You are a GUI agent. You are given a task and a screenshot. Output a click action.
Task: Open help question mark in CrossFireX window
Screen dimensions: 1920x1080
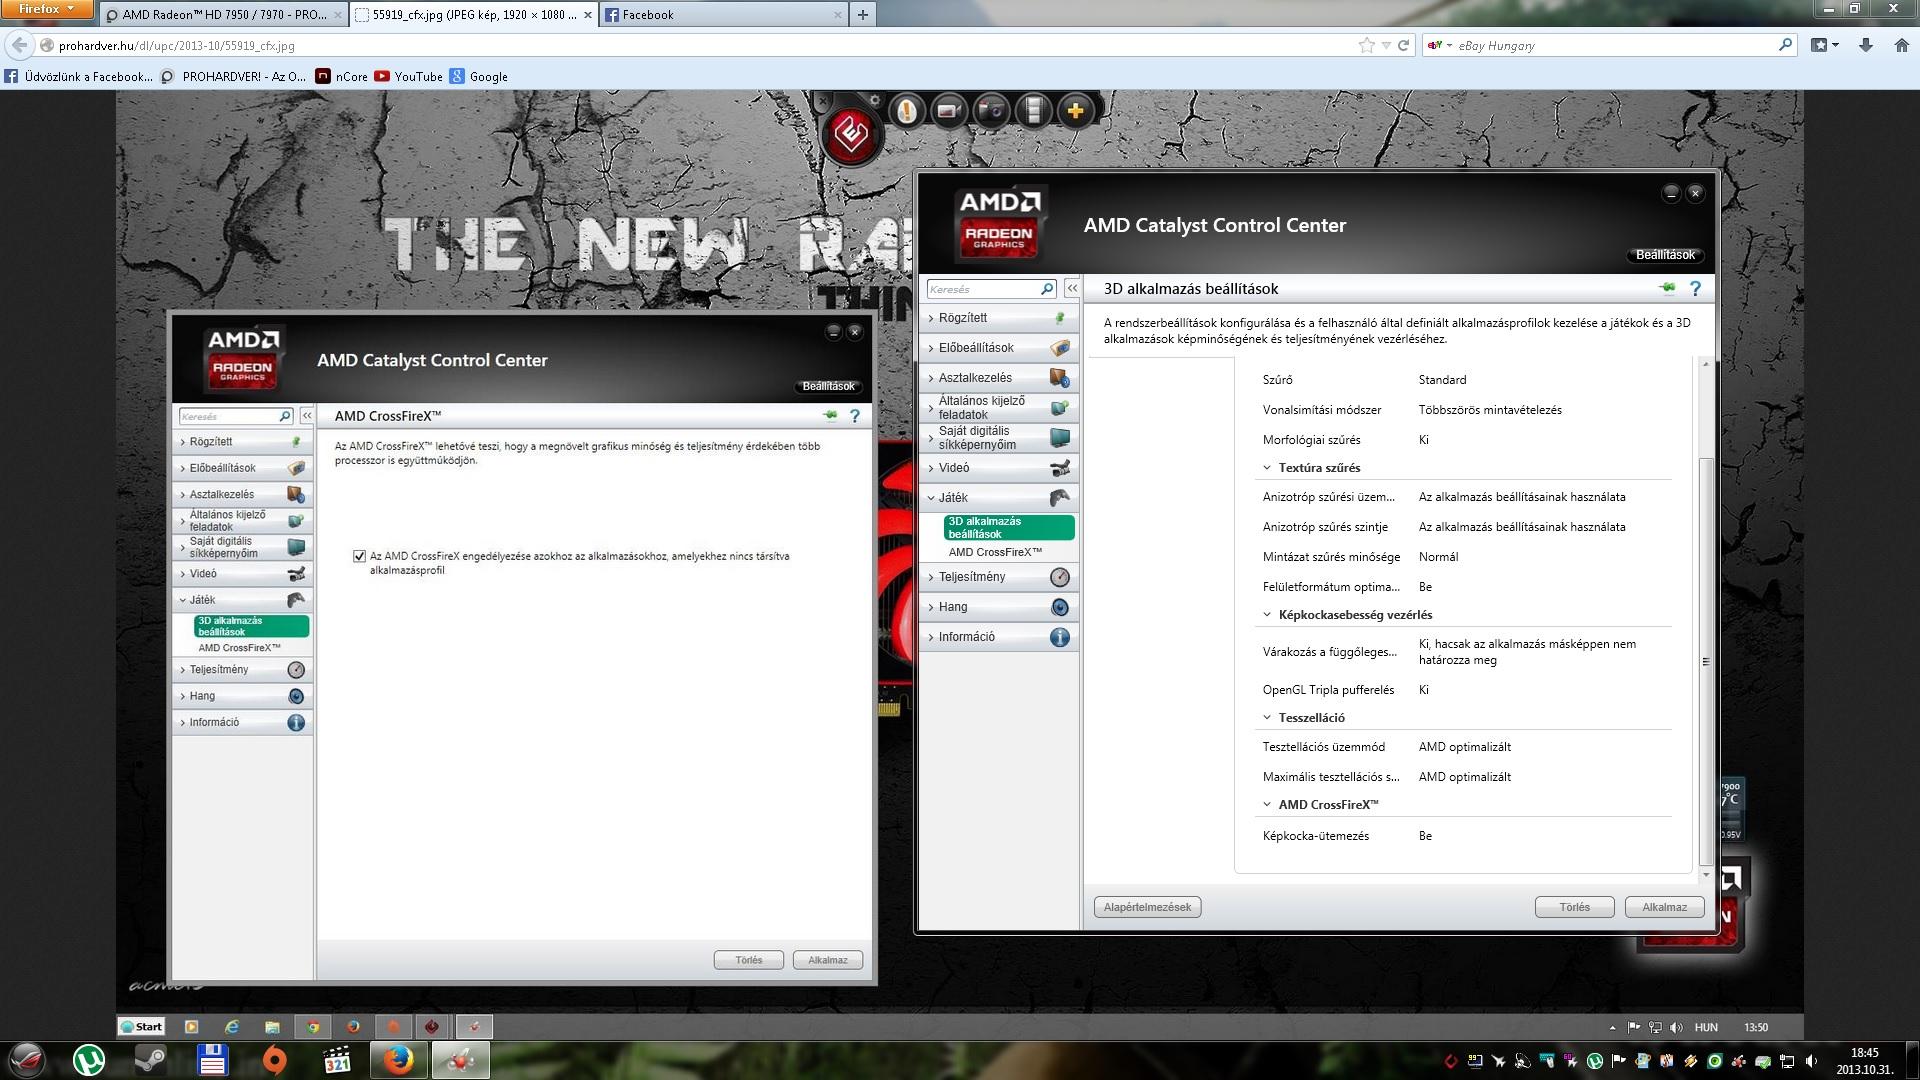(x=855, y=416)
